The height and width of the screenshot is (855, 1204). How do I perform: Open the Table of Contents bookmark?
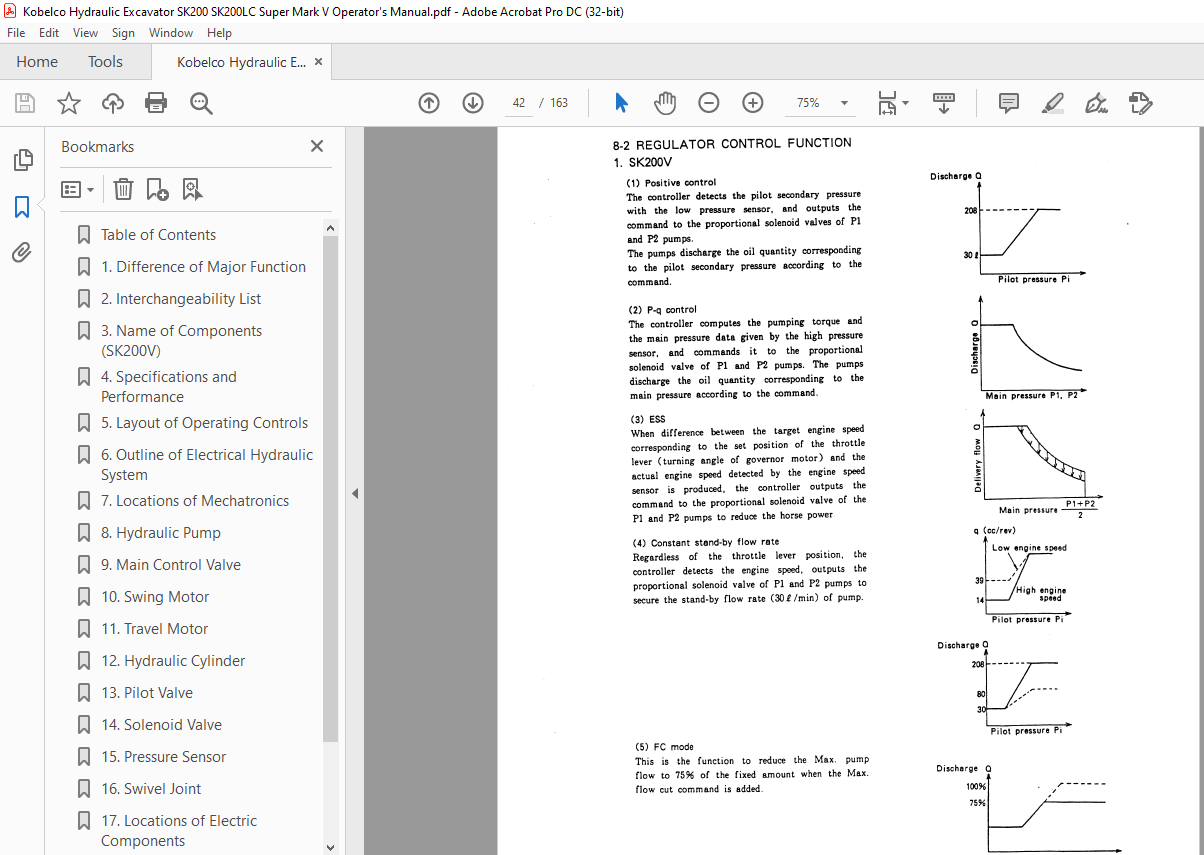click(158, 235)
